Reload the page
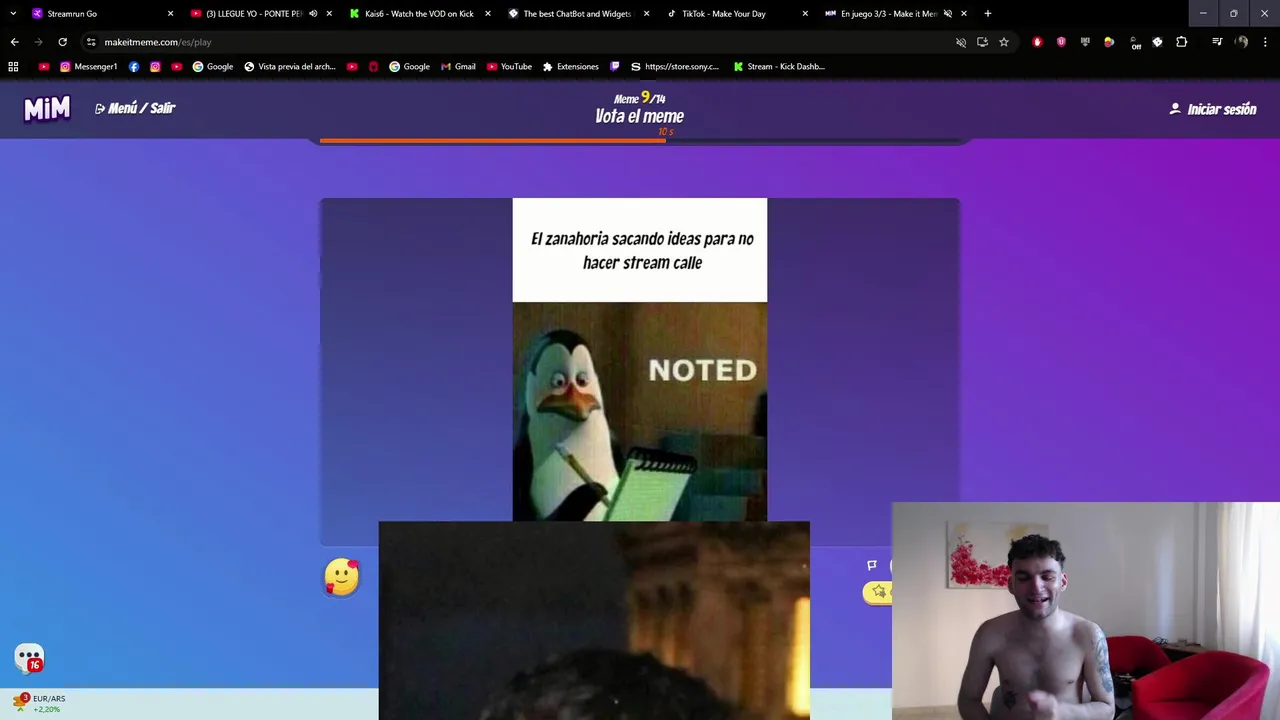 coord(62,42)
